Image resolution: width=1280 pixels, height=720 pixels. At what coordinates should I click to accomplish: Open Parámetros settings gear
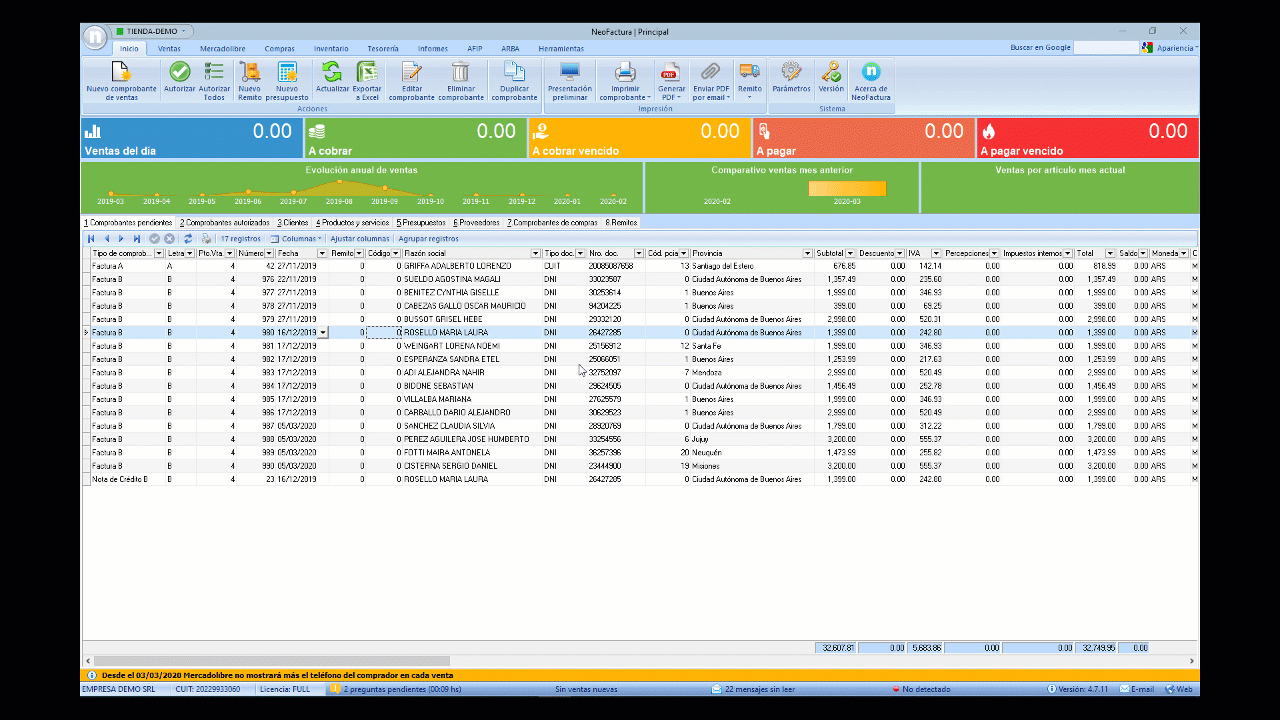point(791,72)
